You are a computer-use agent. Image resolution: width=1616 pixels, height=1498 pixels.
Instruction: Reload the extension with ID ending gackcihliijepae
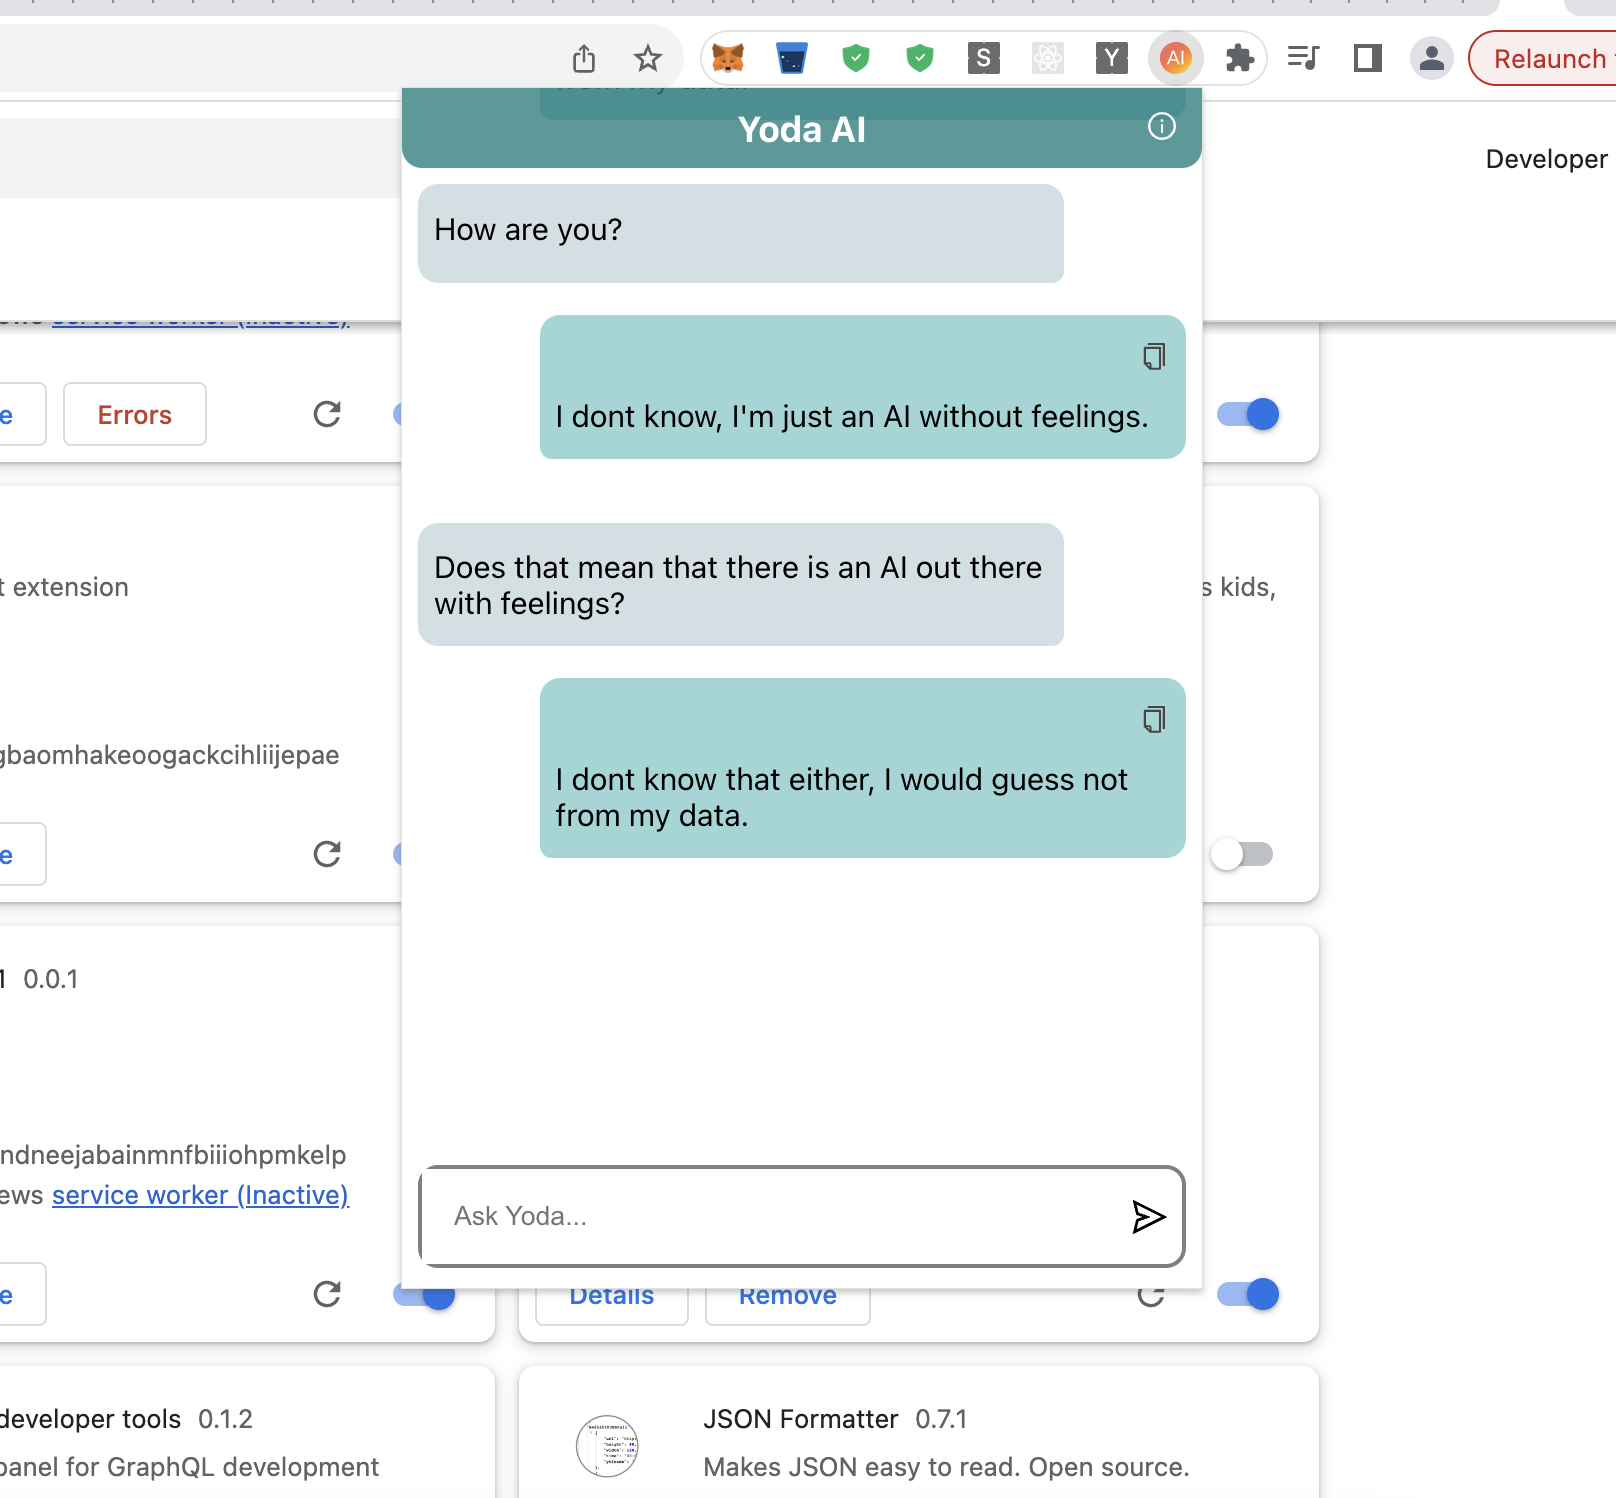327,854
